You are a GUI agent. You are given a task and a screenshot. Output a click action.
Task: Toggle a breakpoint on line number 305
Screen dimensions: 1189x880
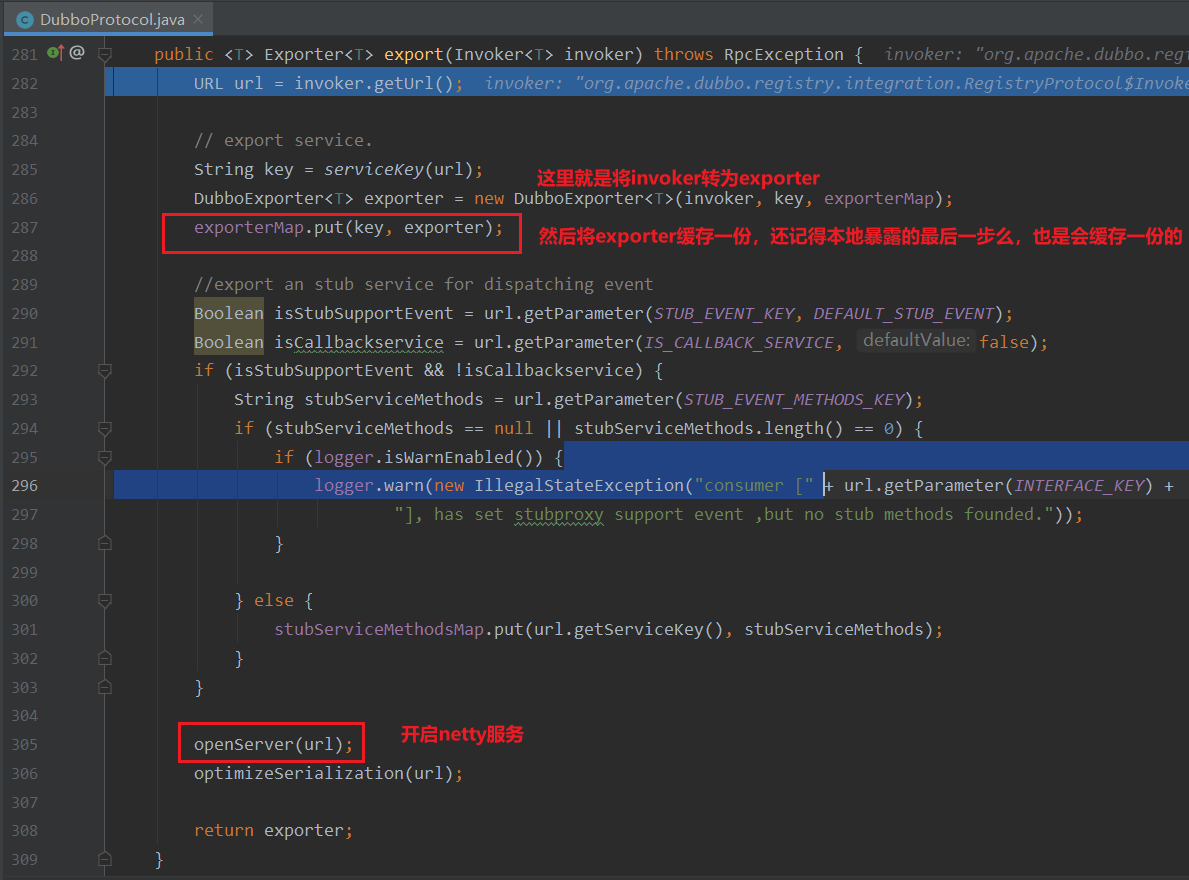[x=25, y=745]
